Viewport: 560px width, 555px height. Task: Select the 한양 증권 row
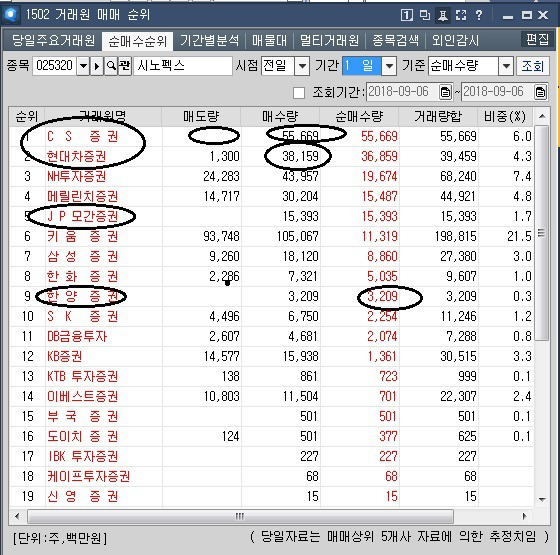[x=271, y=296]
